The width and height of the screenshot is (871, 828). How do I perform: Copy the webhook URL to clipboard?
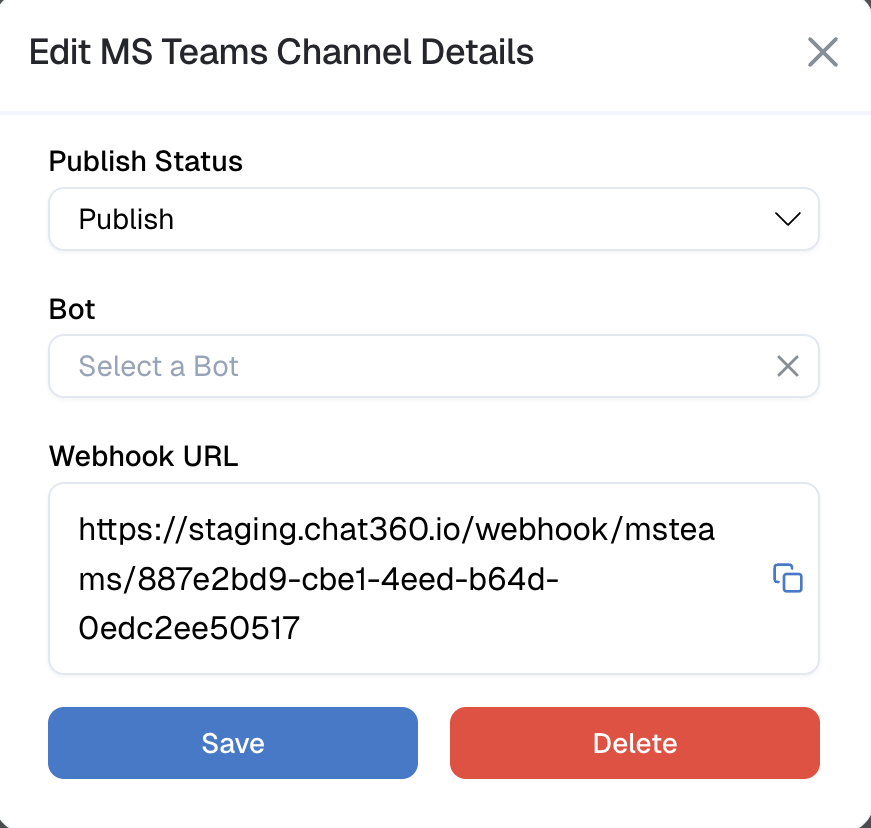click(x=788, y=579)
